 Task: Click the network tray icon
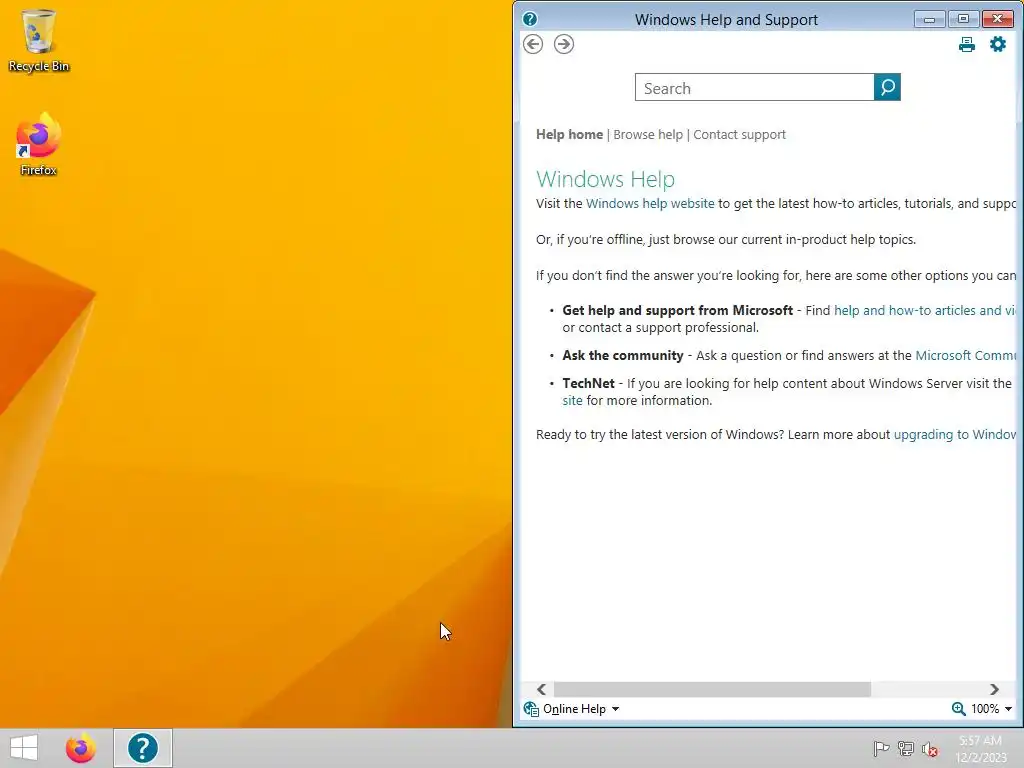pyautogui.click(x=905, y=748)
